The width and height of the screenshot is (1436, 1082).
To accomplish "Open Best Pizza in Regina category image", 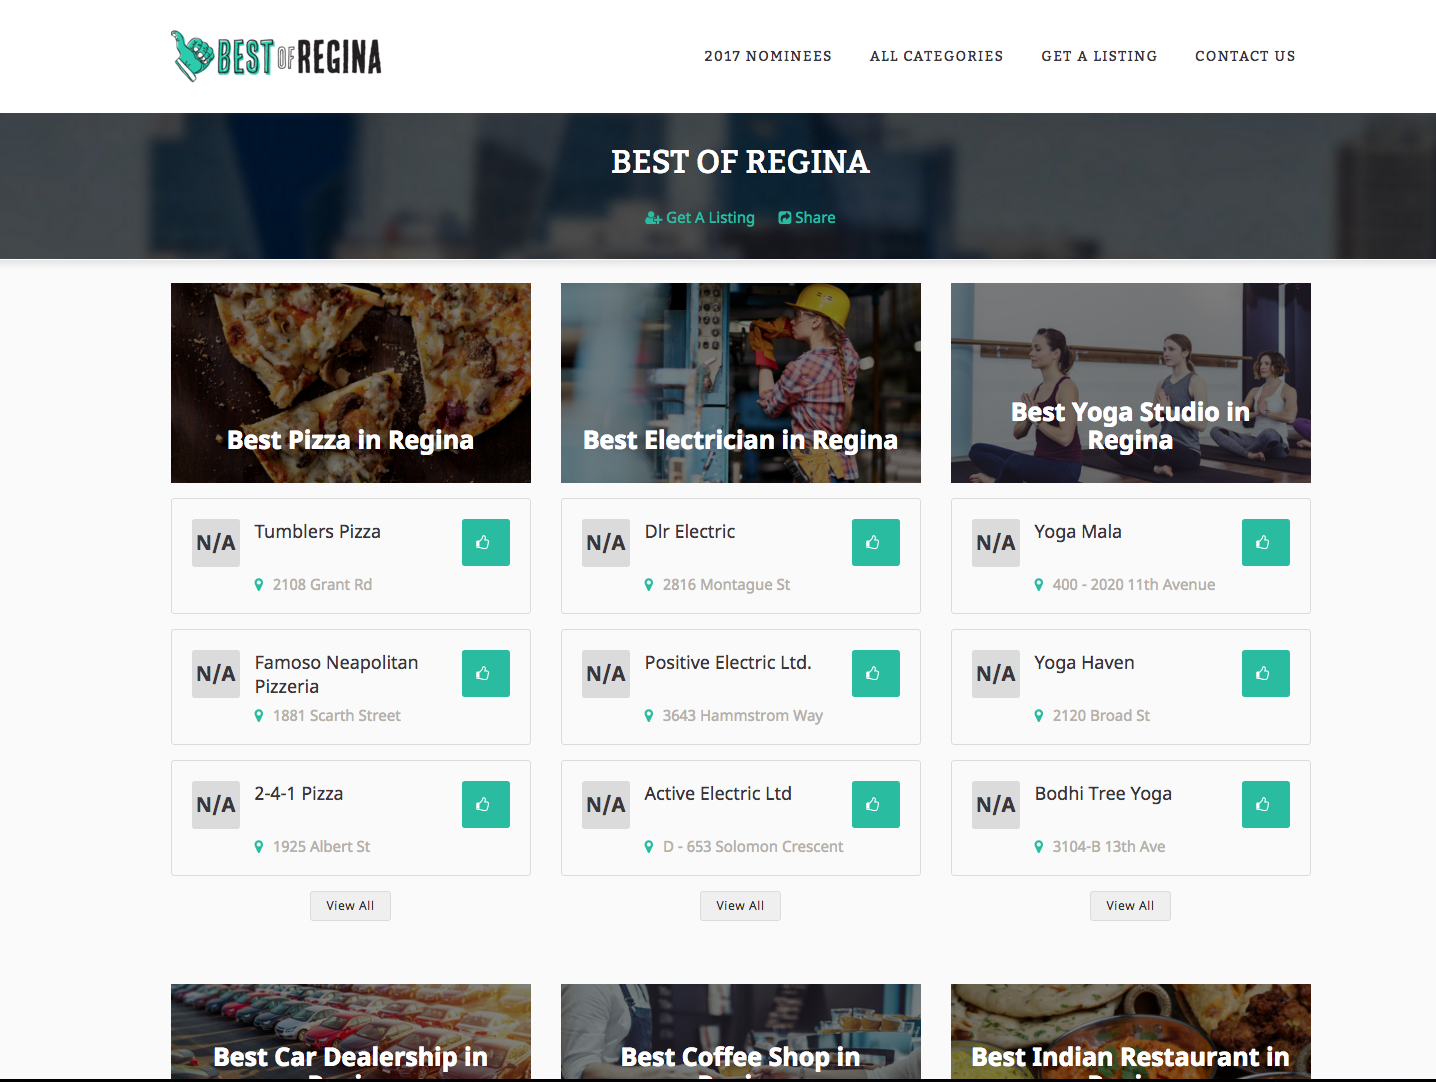I will point(351,383).
